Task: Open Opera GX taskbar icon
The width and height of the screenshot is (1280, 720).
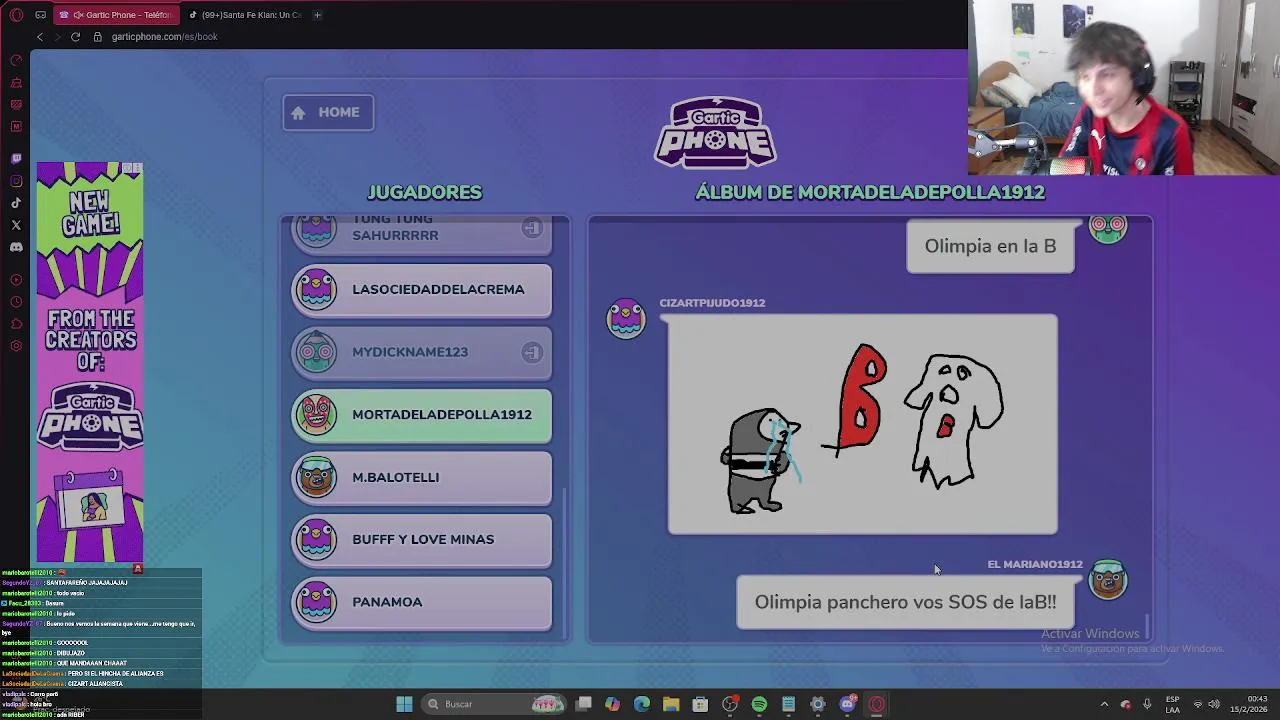Action: [x=877, y=704]
